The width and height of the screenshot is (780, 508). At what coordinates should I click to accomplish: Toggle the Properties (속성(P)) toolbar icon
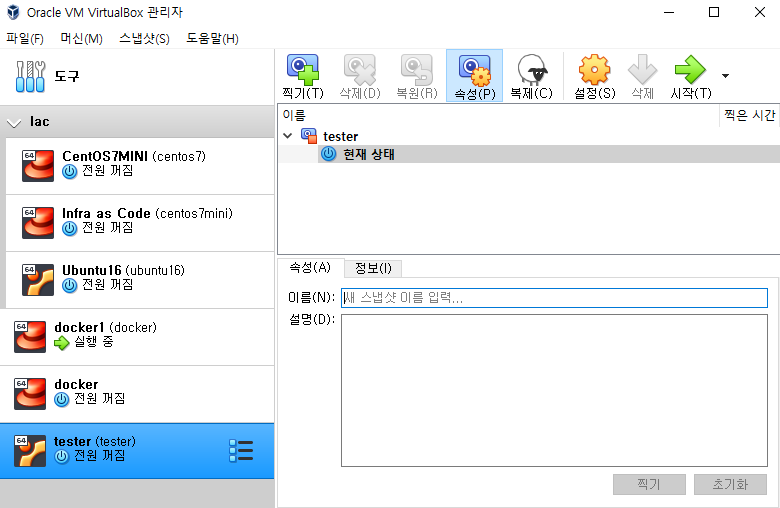(x=475, y=71)
